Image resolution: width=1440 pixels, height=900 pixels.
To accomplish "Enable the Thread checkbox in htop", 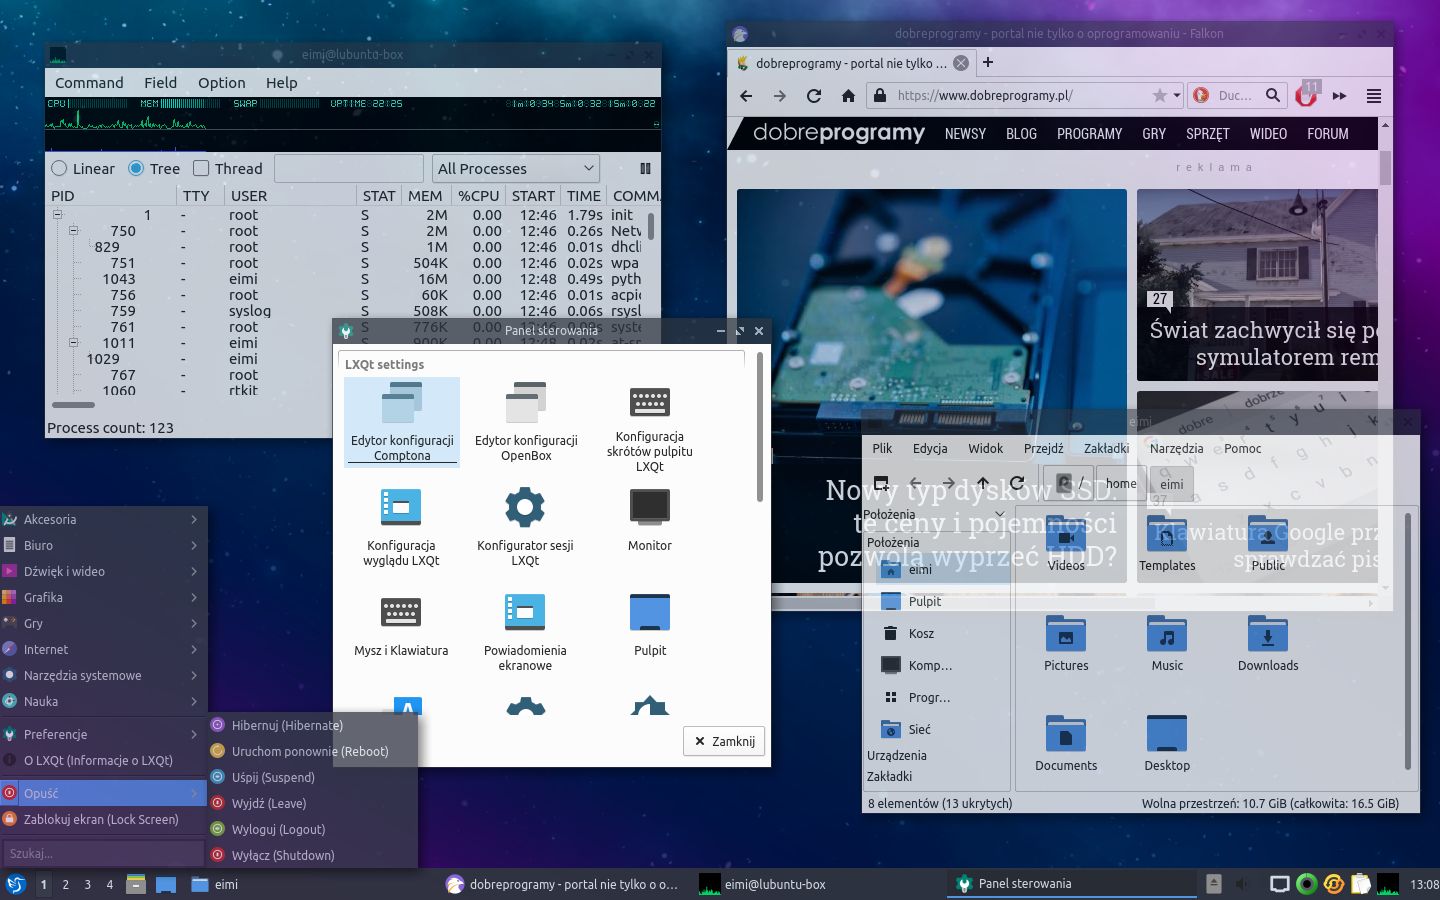I will (x=200, y=168).
